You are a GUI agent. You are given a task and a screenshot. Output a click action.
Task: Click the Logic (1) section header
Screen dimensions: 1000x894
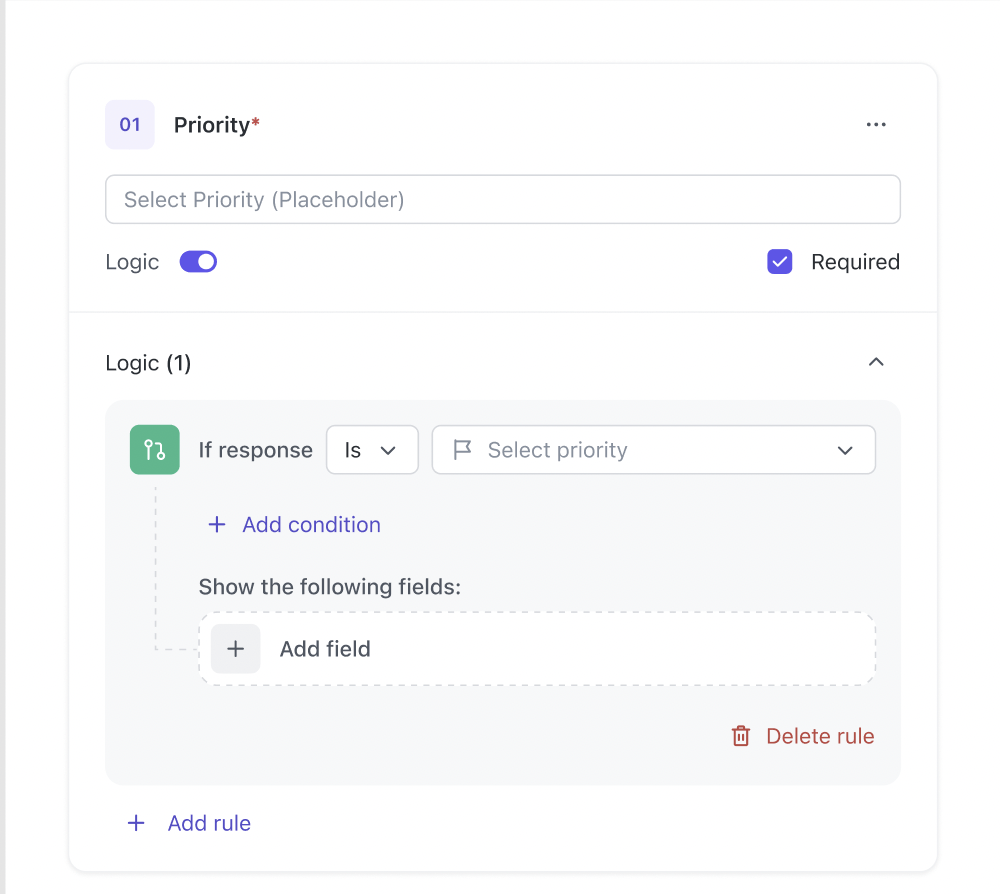pos(148,363)
